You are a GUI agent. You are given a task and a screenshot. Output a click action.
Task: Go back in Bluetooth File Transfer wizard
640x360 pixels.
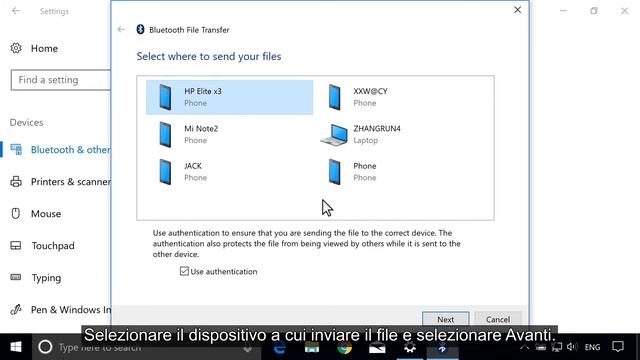(121, 29)
